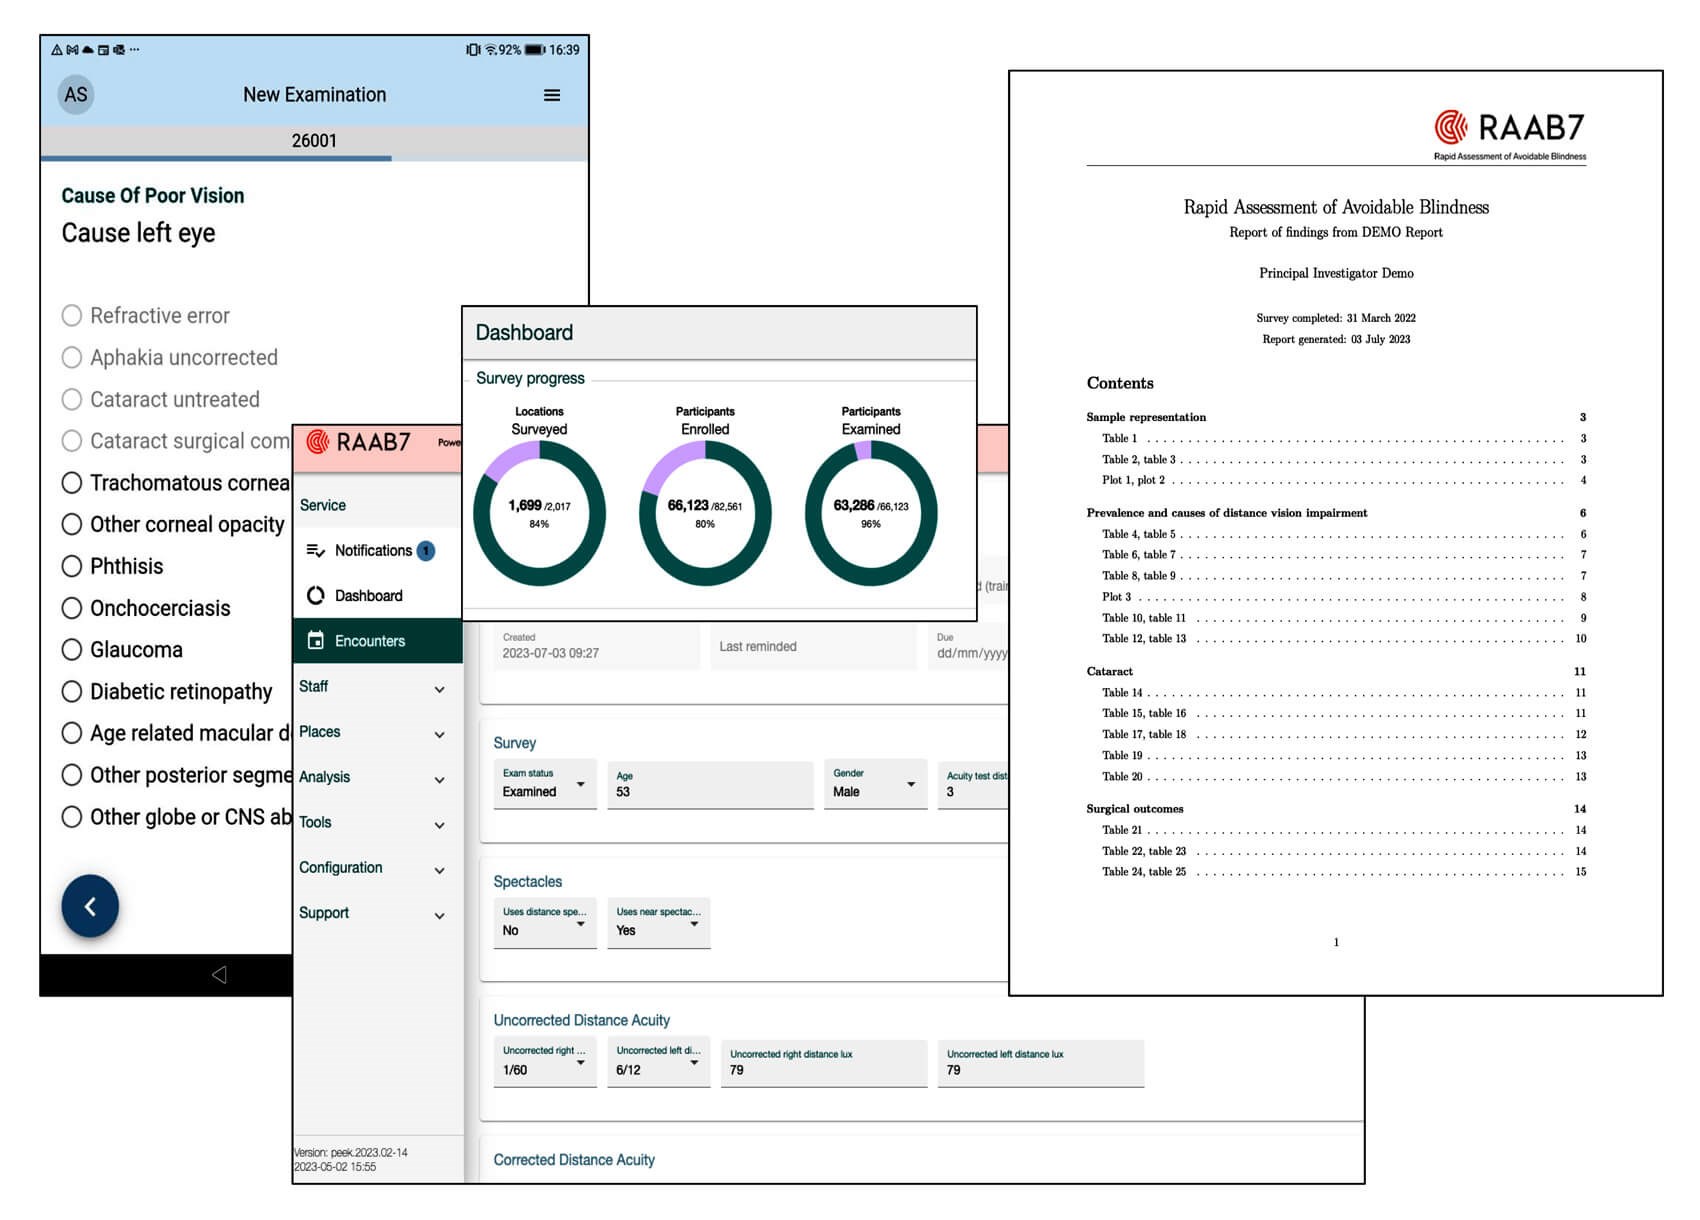The image size is (1700, 1220).
Task: Click the Encounters calendar icon
Action: 316,641
